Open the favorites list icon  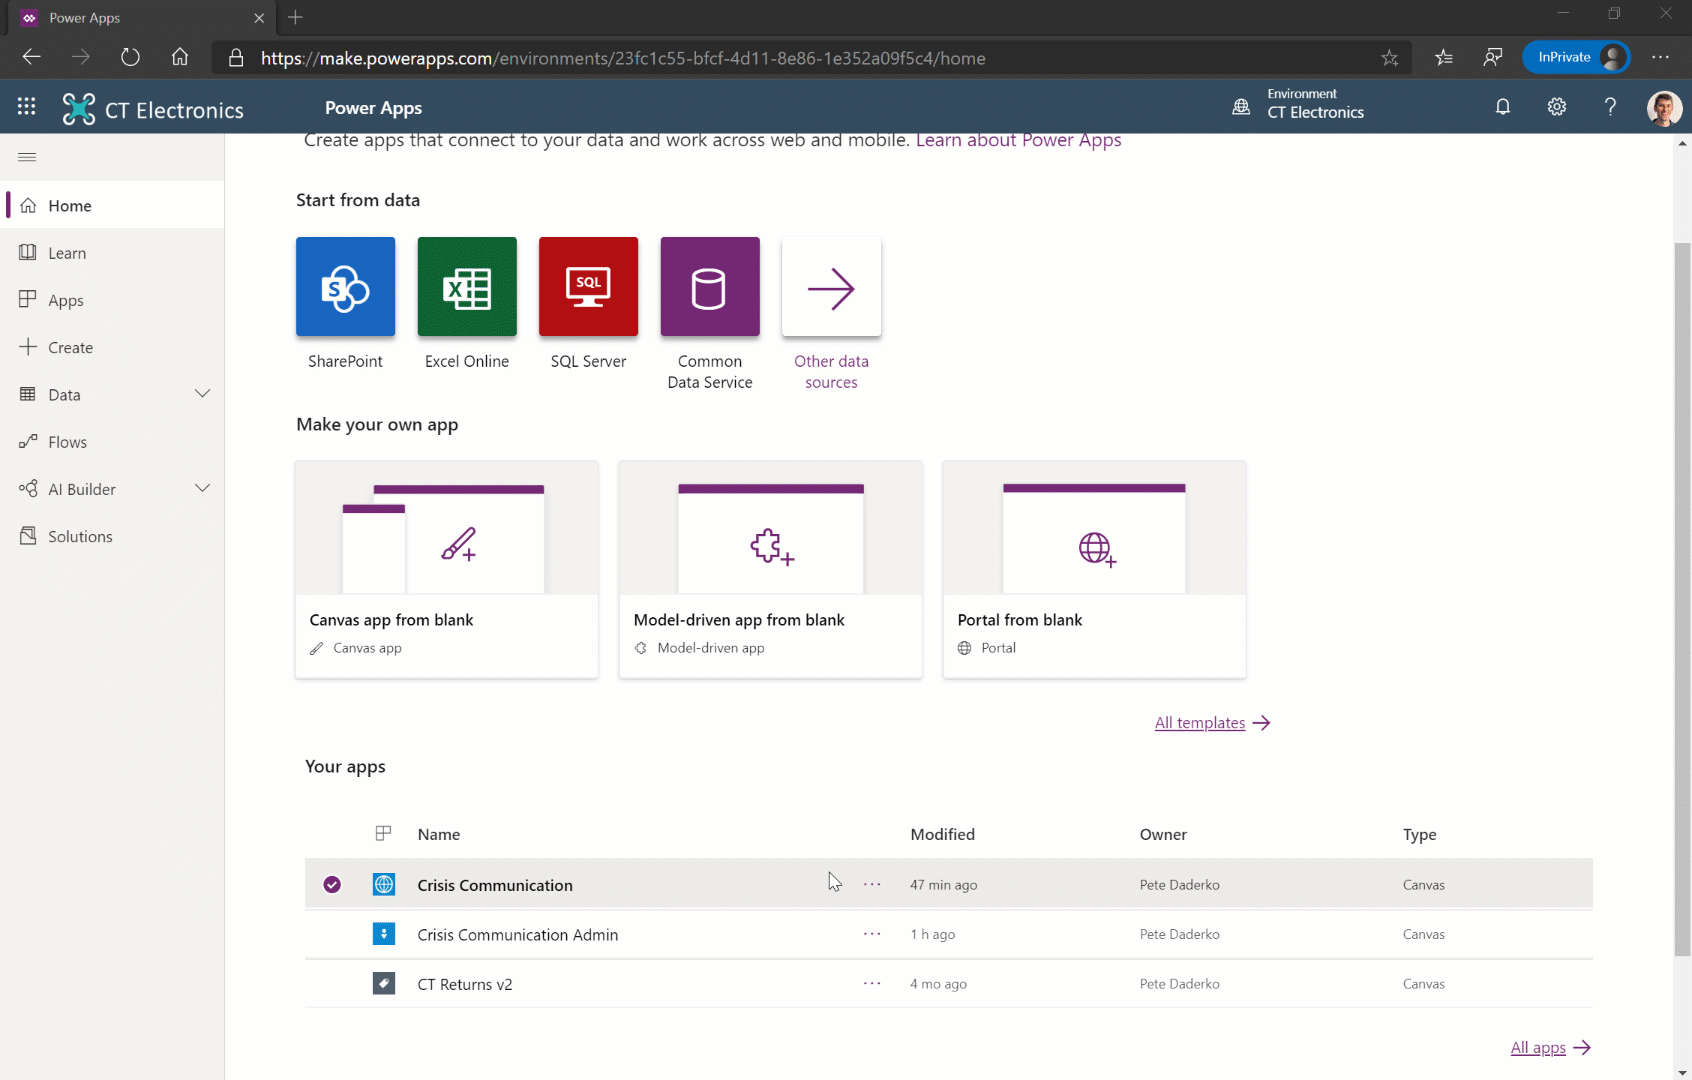(1443, 57)
